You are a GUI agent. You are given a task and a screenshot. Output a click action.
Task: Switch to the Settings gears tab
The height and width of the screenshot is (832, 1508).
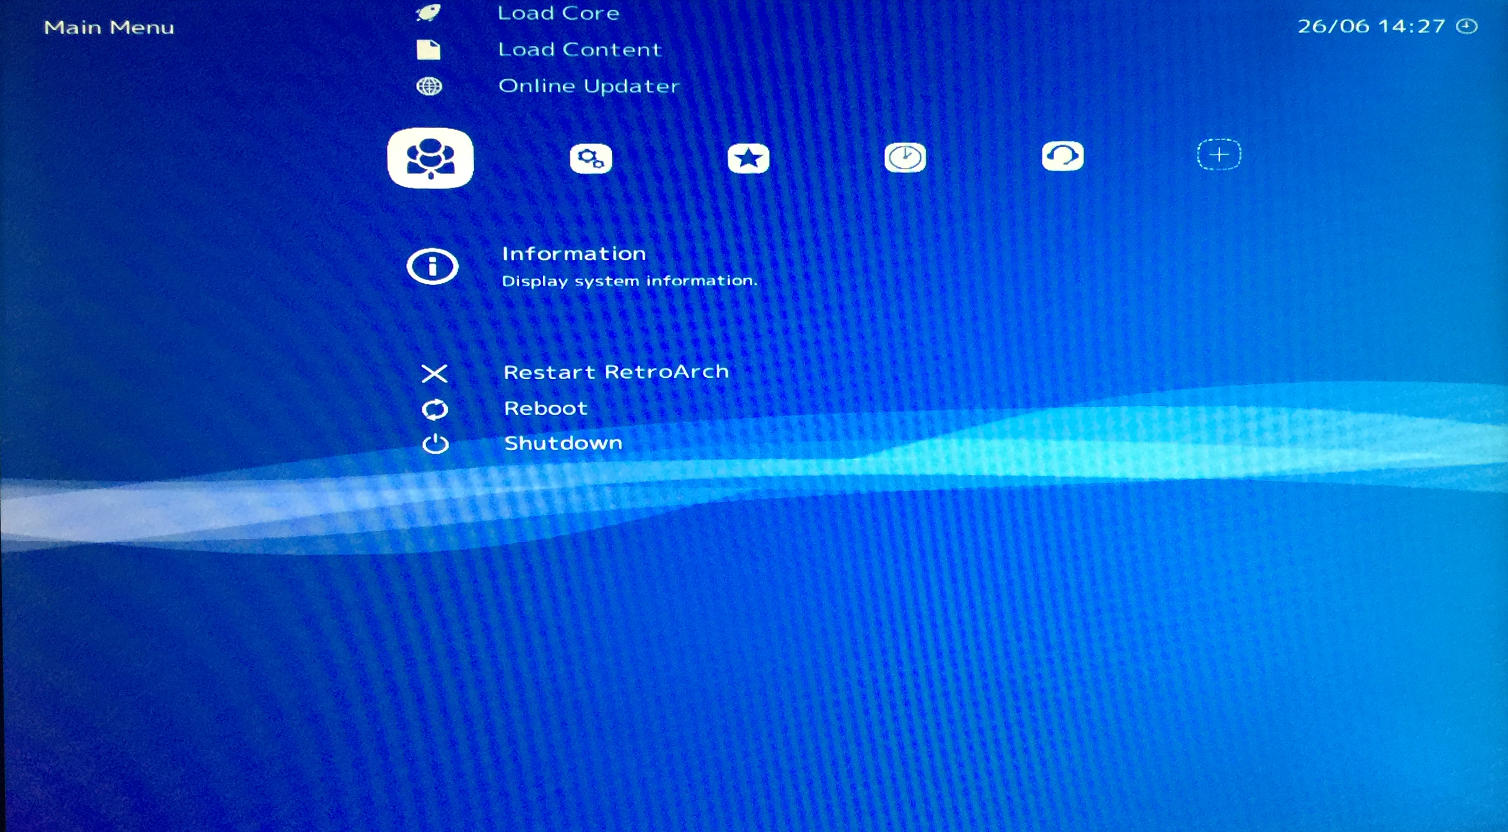[x=591, y=158]
